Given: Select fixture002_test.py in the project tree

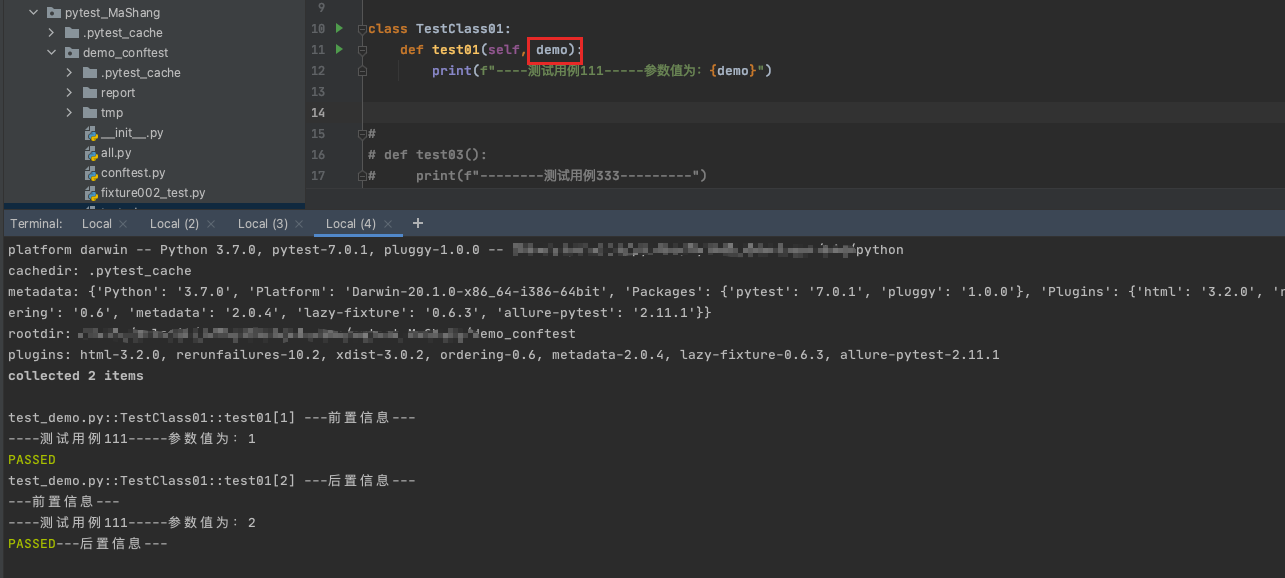Looking at the screenshot, I should (x=153, y=193).
